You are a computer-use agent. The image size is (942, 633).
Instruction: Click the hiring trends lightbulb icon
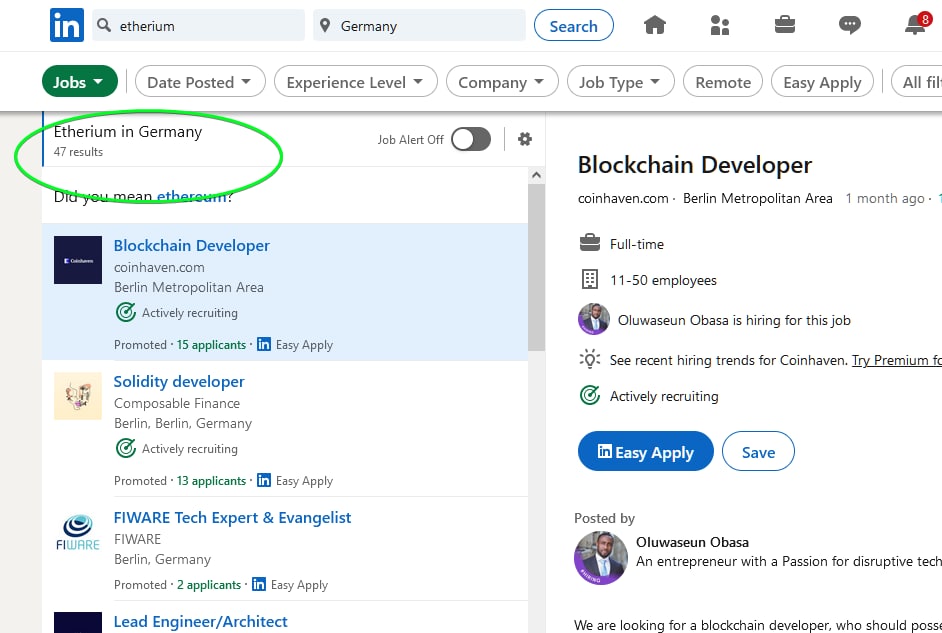coord(590,359)
